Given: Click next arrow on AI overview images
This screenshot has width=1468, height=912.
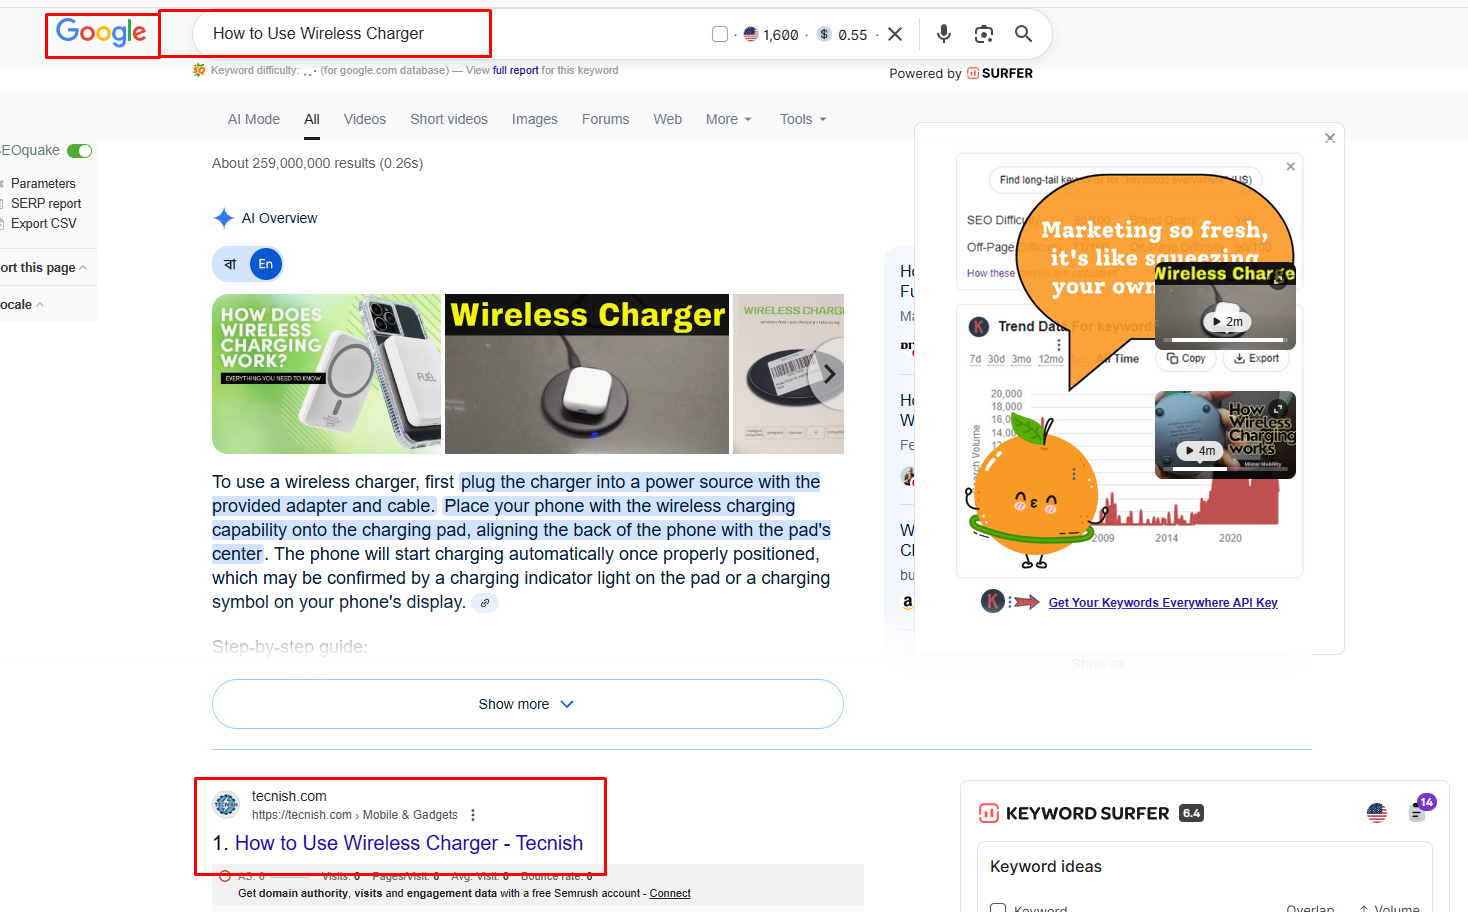Looking at the screenshot, I should [828, 375].
